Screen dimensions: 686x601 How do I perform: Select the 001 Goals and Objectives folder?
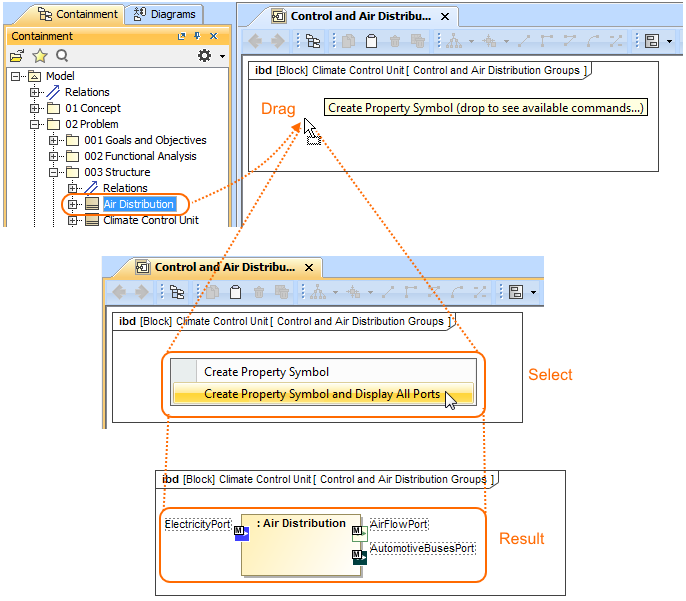[145, 140]
